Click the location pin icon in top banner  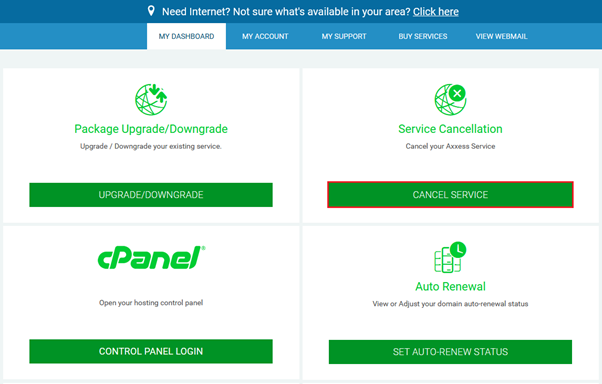[151, 11]
